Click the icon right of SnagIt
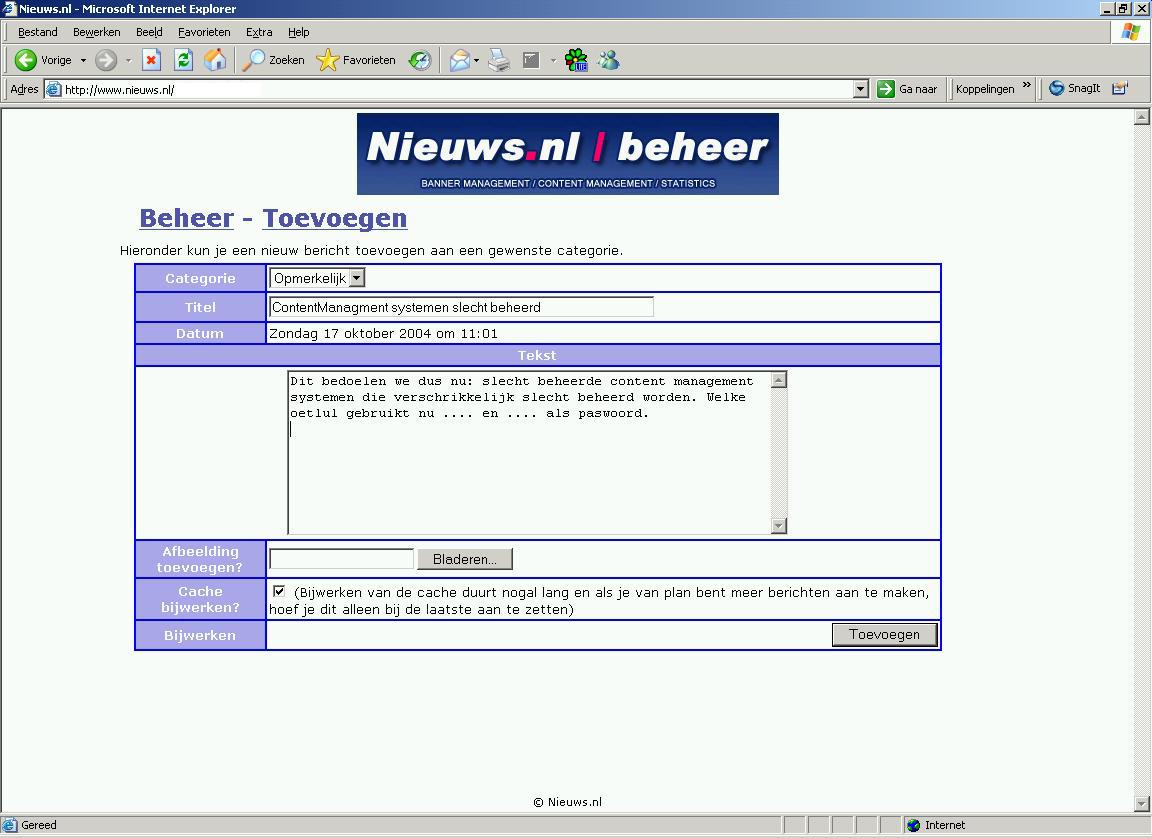 pyautogui.click(x=1120, y=88)
